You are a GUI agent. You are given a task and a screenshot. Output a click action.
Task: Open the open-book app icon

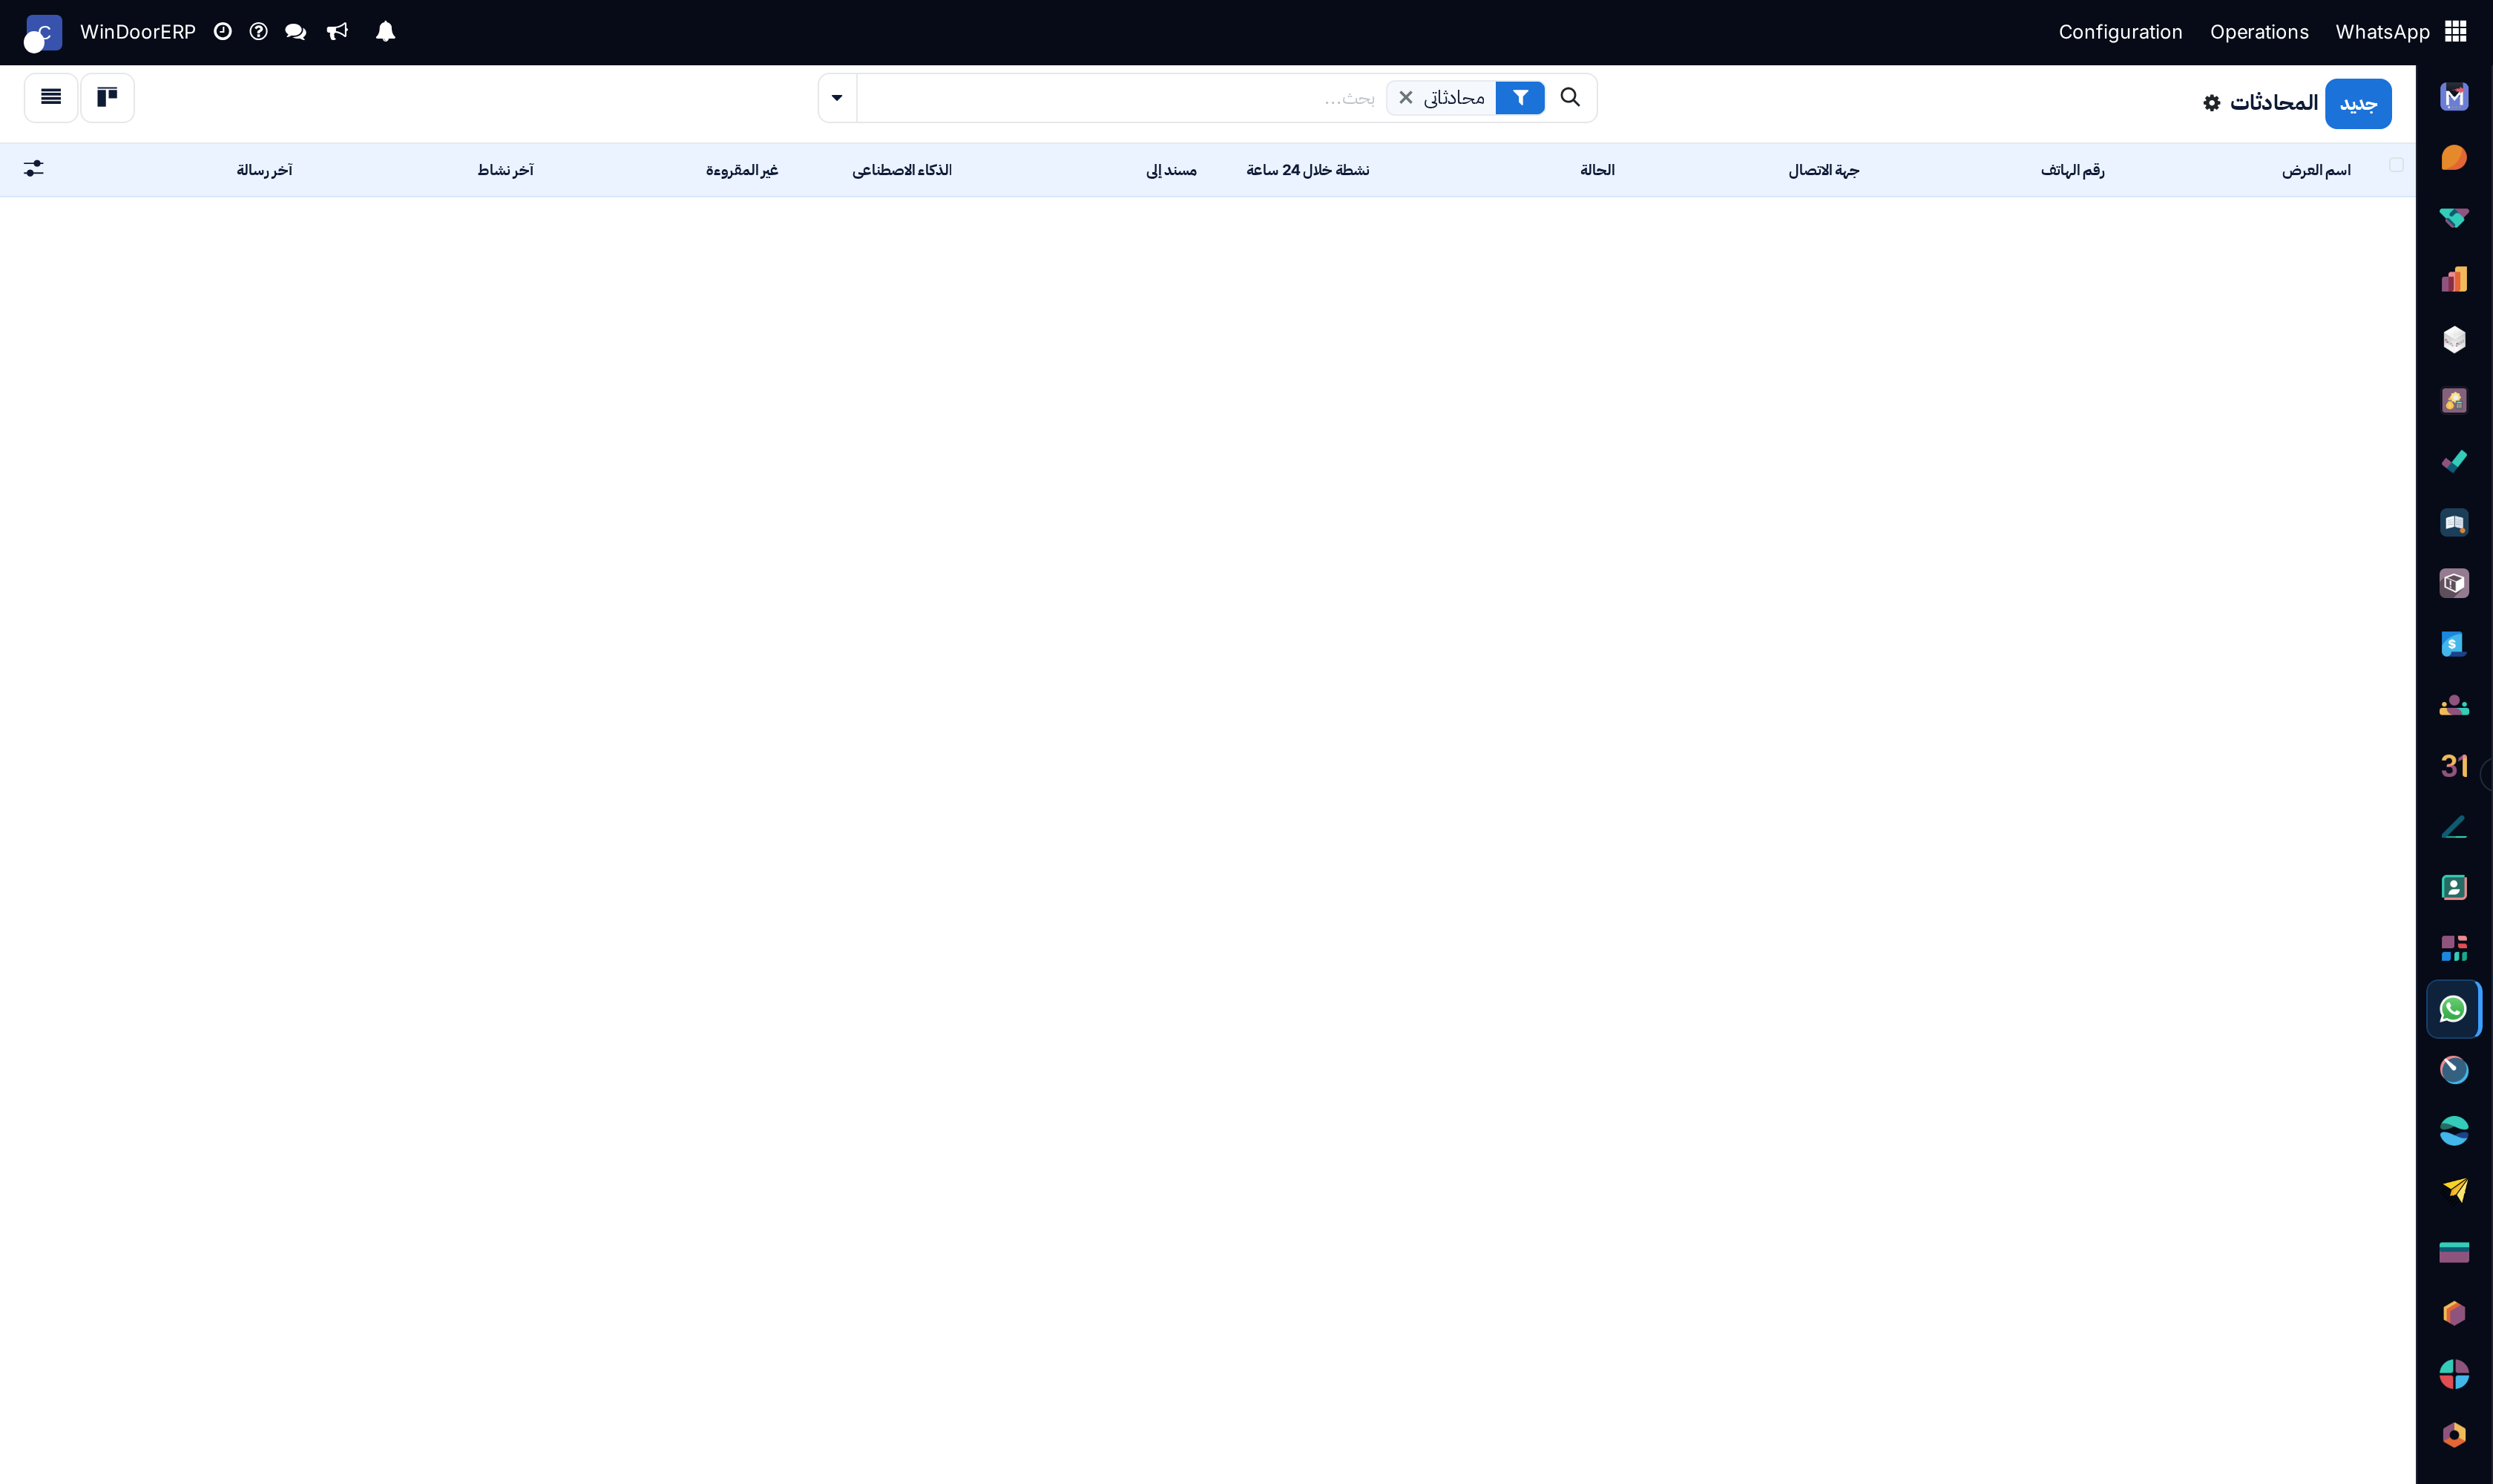click(x=2454, y=523)
